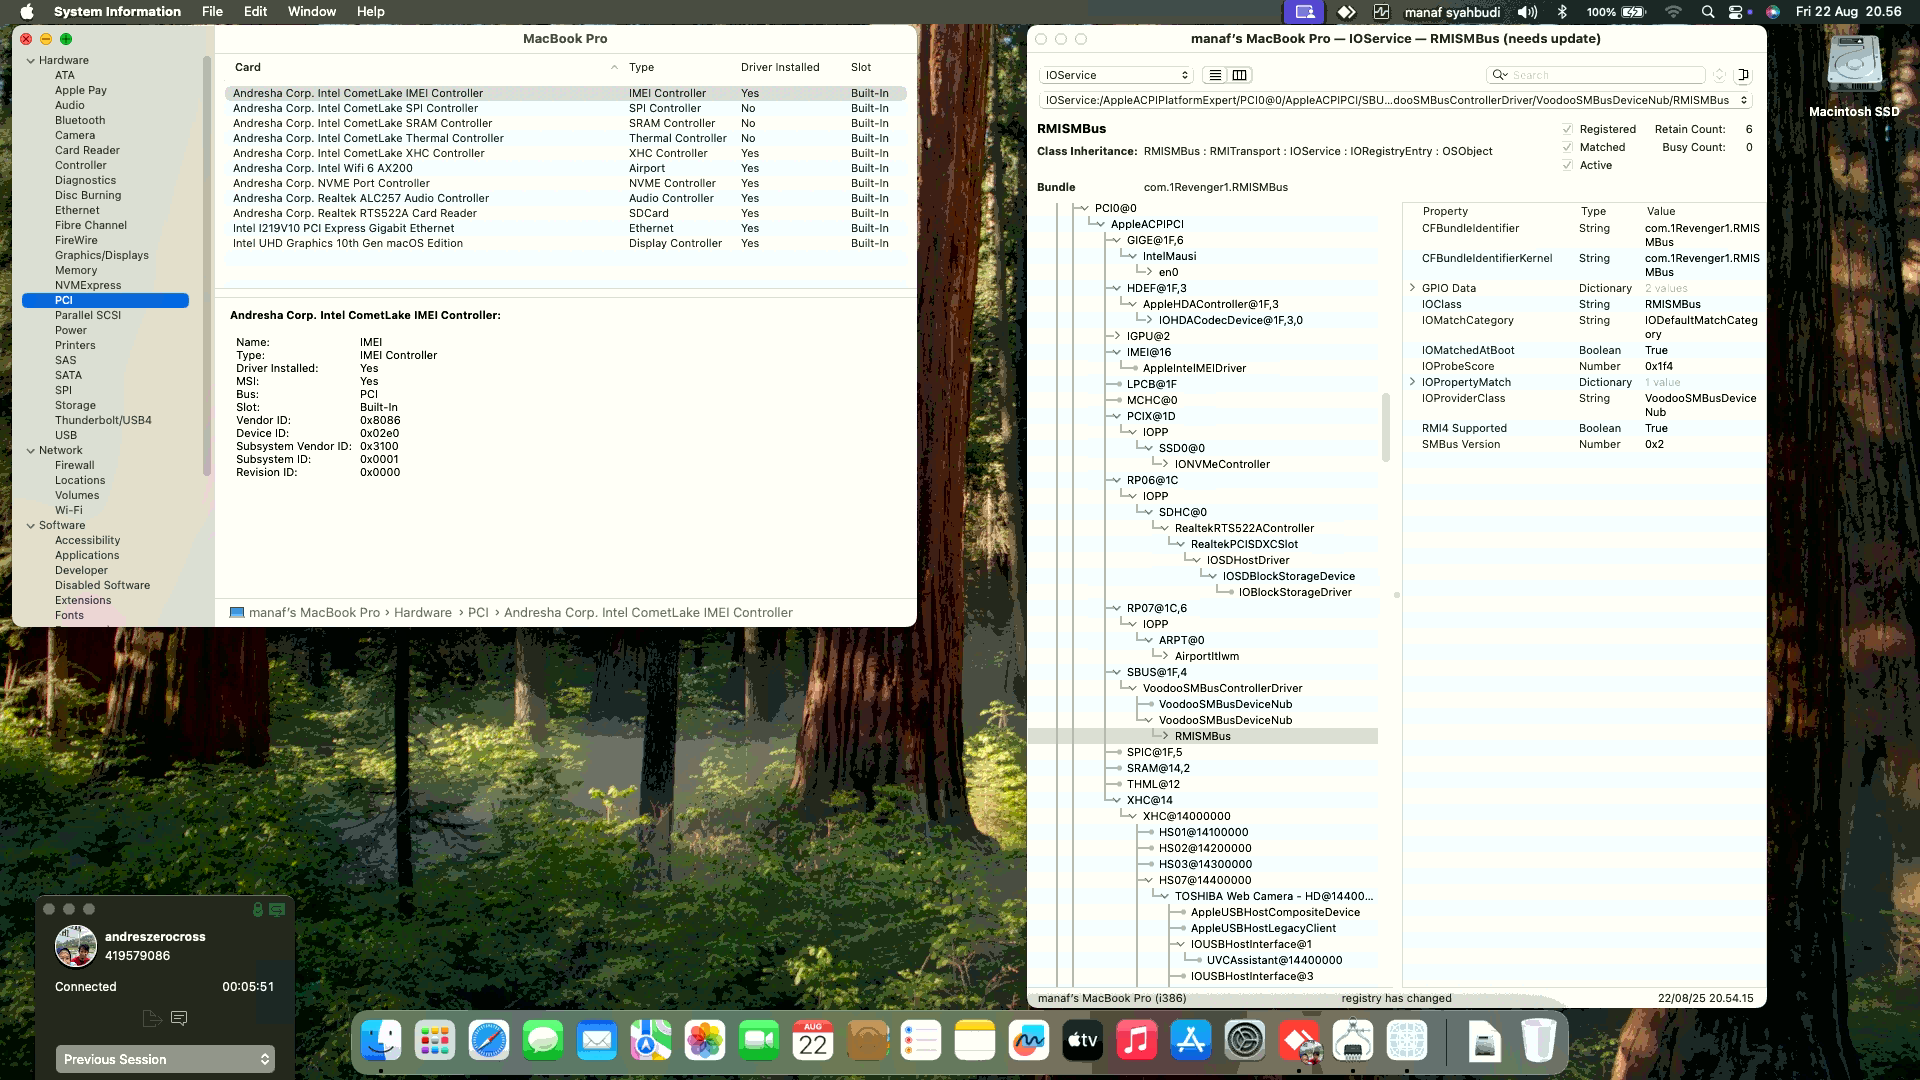
Task: Open the Window menu
Action: click(311, 12)
